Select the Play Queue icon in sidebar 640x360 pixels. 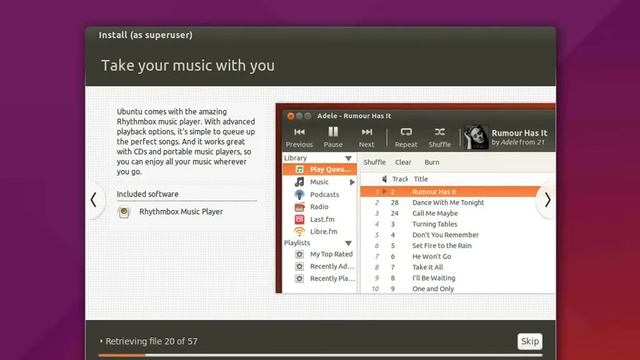[299, 169]
